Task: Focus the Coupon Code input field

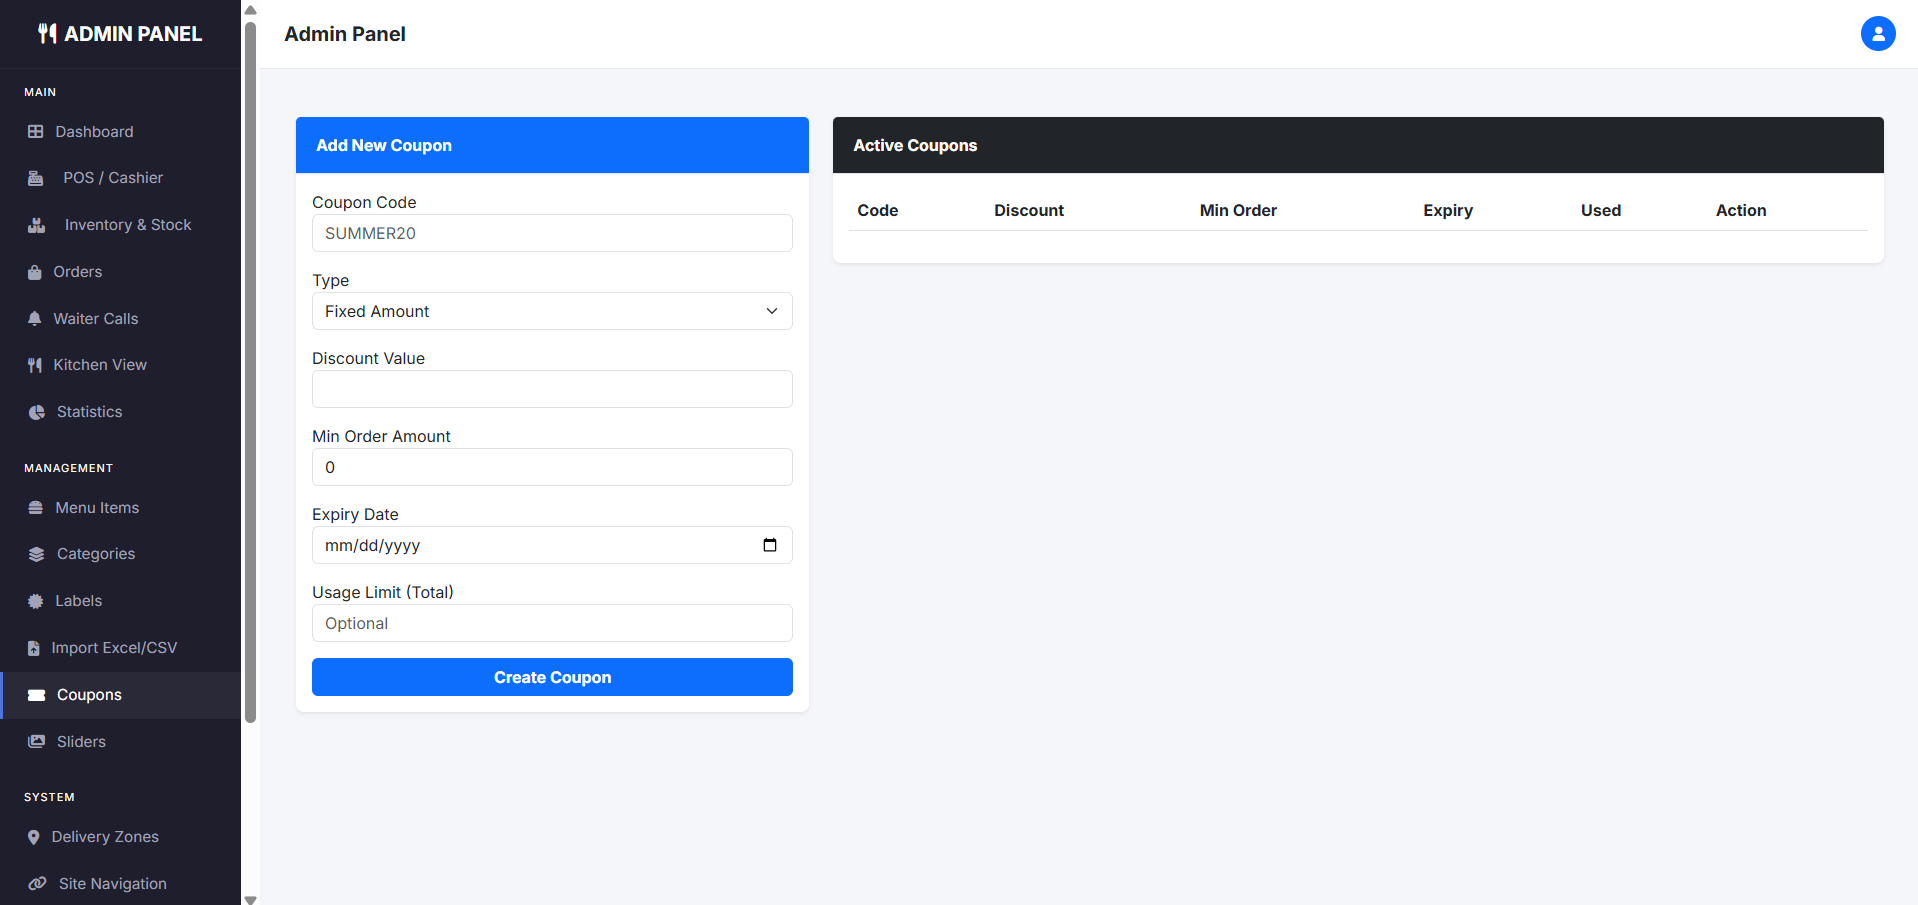Action: (x=552, y=233)
